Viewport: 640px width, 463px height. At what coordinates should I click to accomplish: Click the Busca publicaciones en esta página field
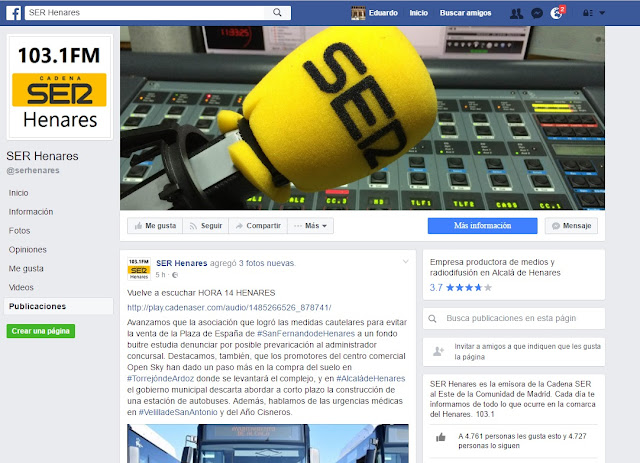[x=514, y=318]
